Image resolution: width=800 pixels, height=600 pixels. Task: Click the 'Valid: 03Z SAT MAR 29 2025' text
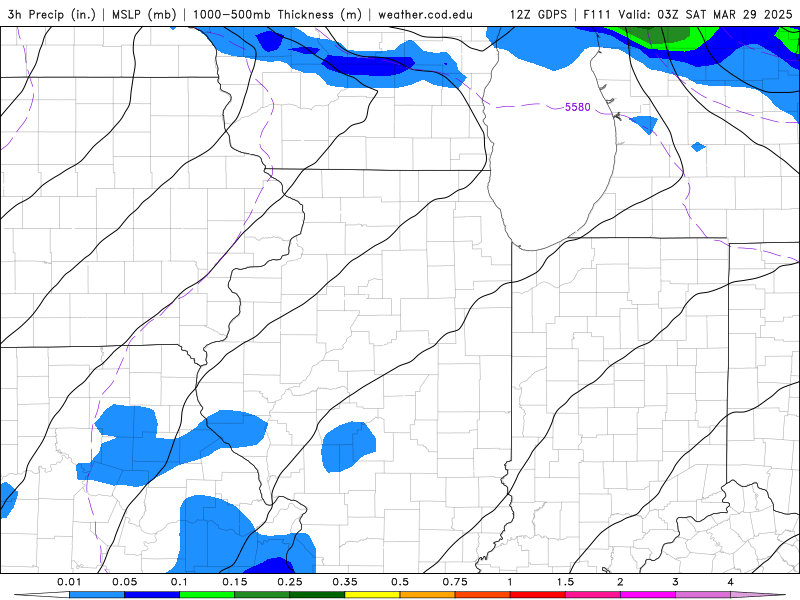tap(705, 14)
